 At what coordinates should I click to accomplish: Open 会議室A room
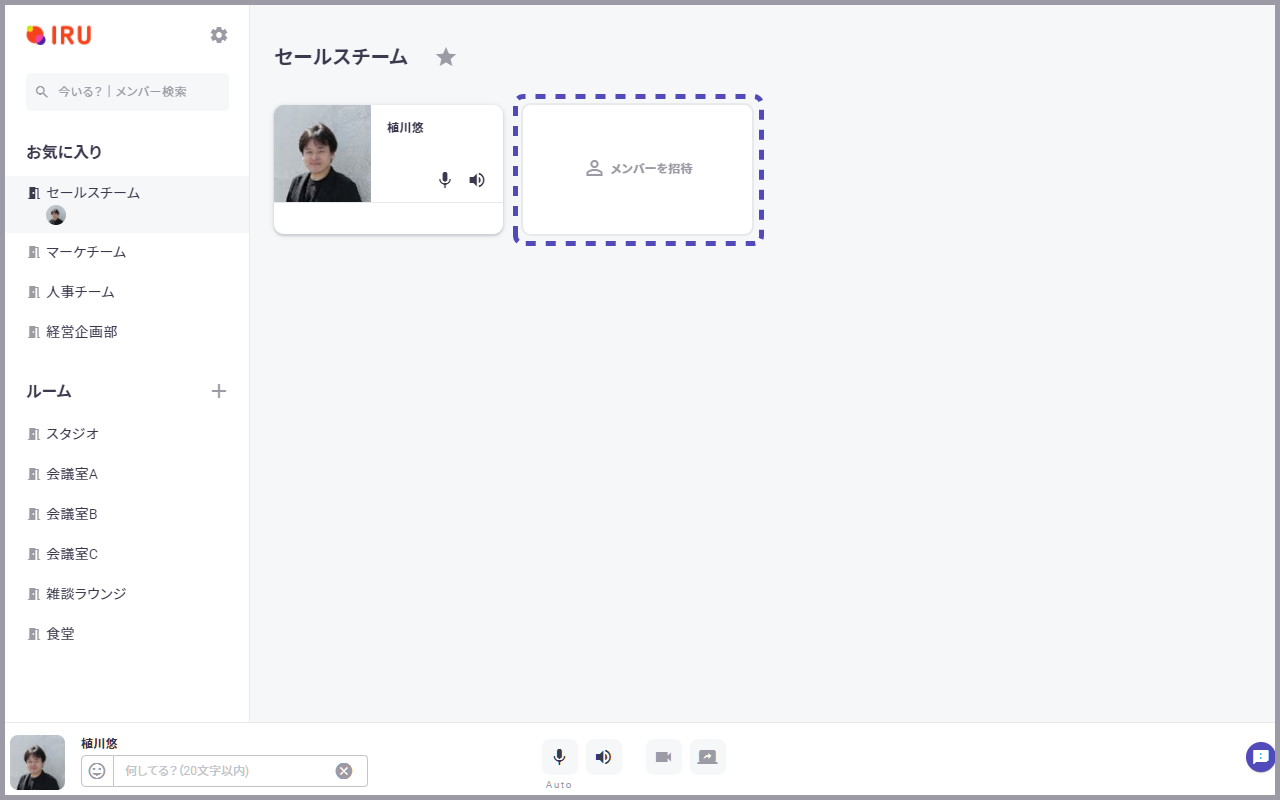(x=127, y=474)
